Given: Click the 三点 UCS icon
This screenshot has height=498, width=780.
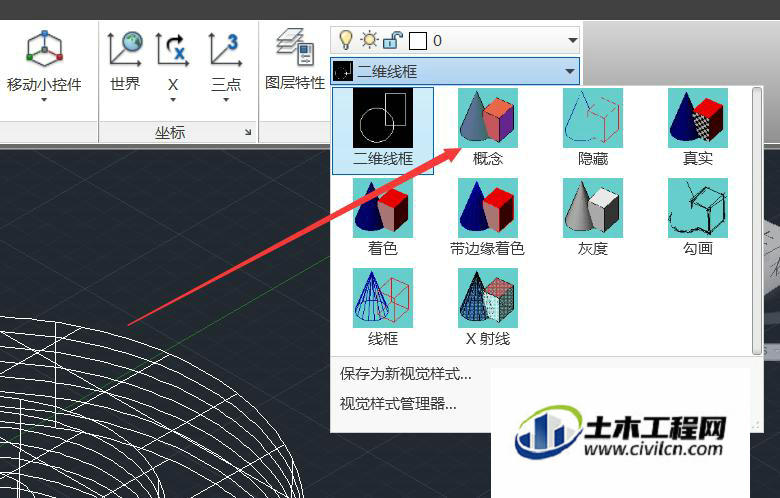Looking at the screenshot, I should (x=226, y=50).
